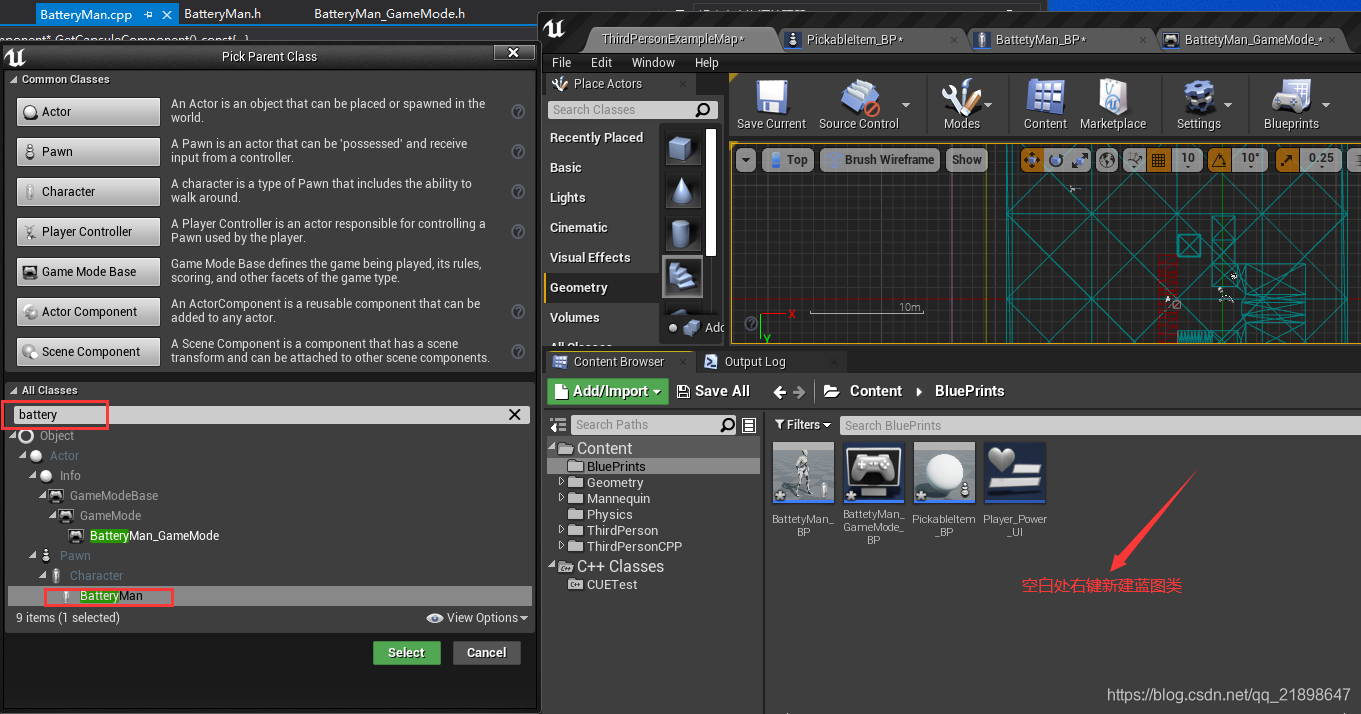Open the Filters dropdown in Content Browser

pos(803,425)
